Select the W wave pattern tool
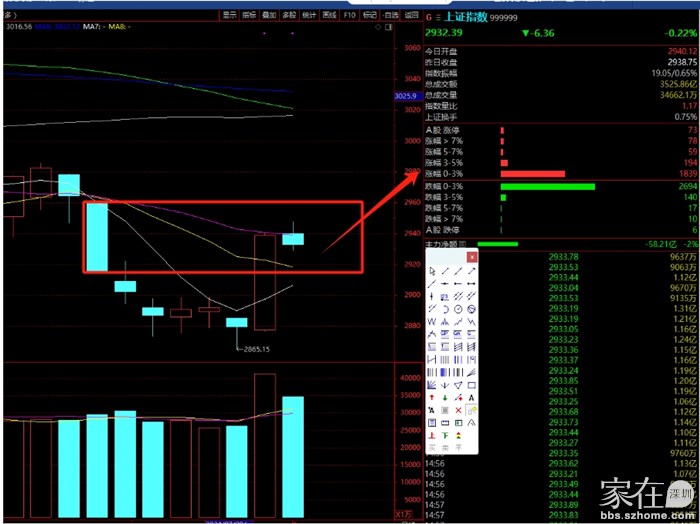700x524 pixels. [432, 321]
